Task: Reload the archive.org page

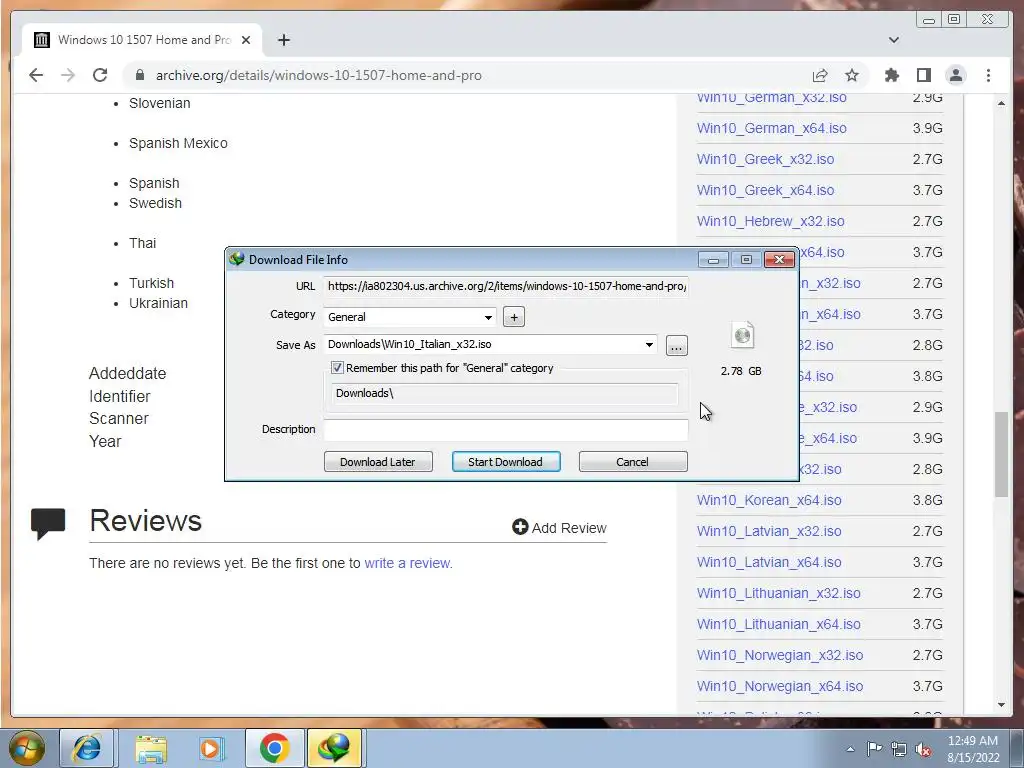Action: click(x=100, y=75)
